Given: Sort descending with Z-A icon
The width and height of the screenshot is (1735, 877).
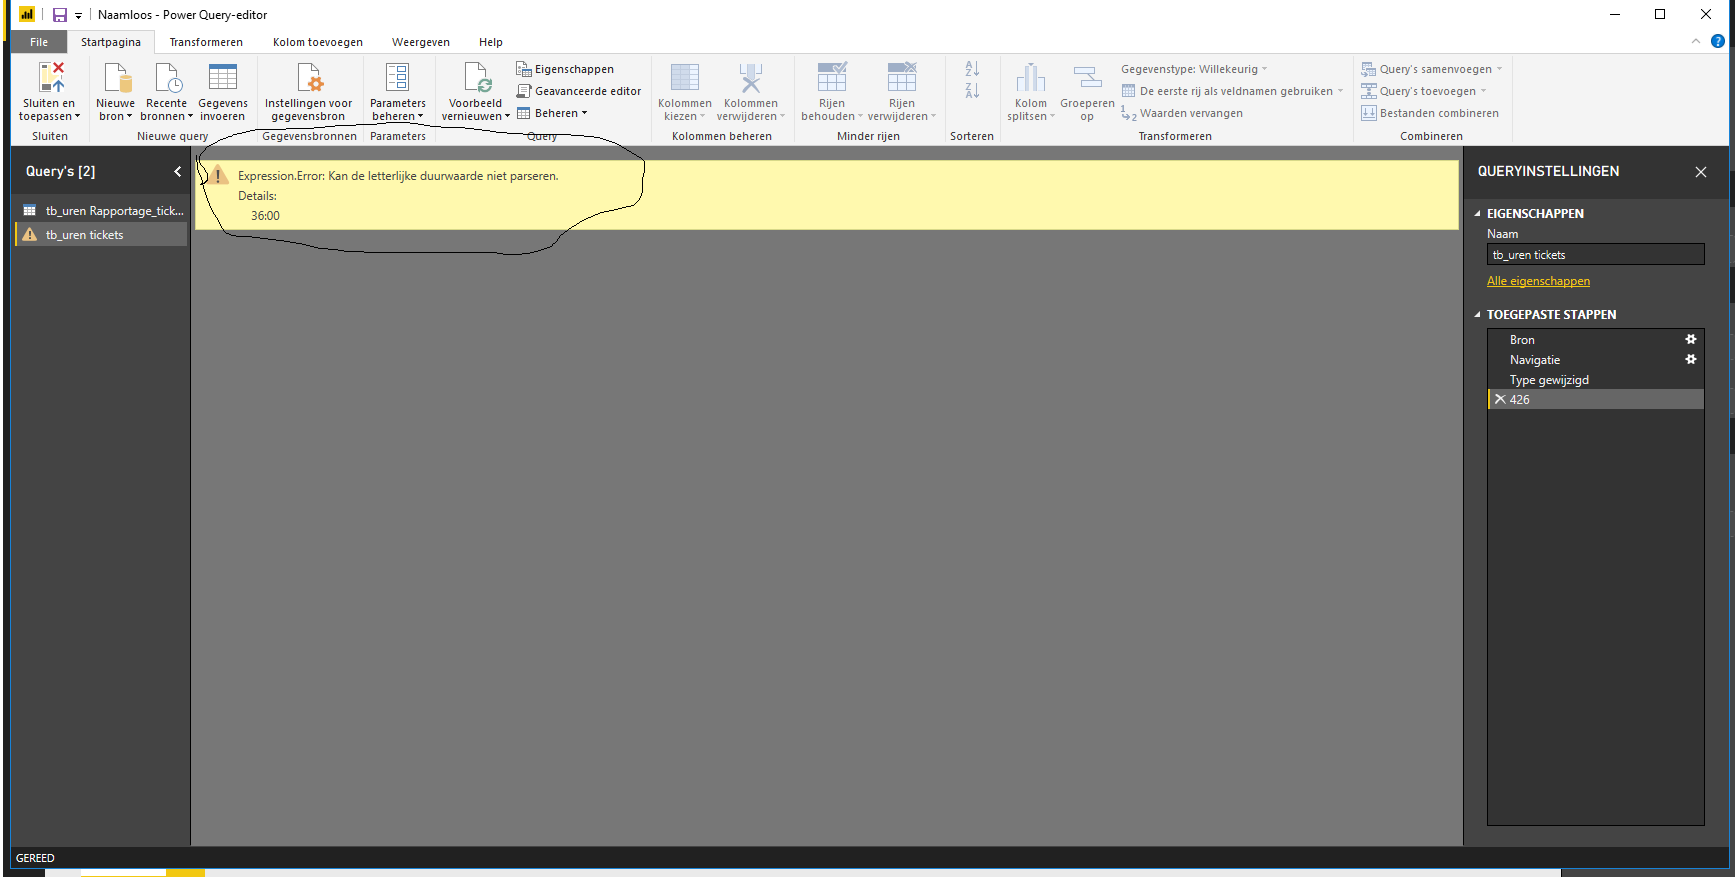Looking at the screenshot, I should (972, 91).
